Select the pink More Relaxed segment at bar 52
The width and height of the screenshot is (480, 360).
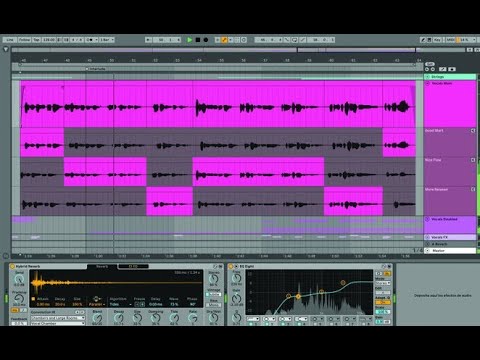170,201
